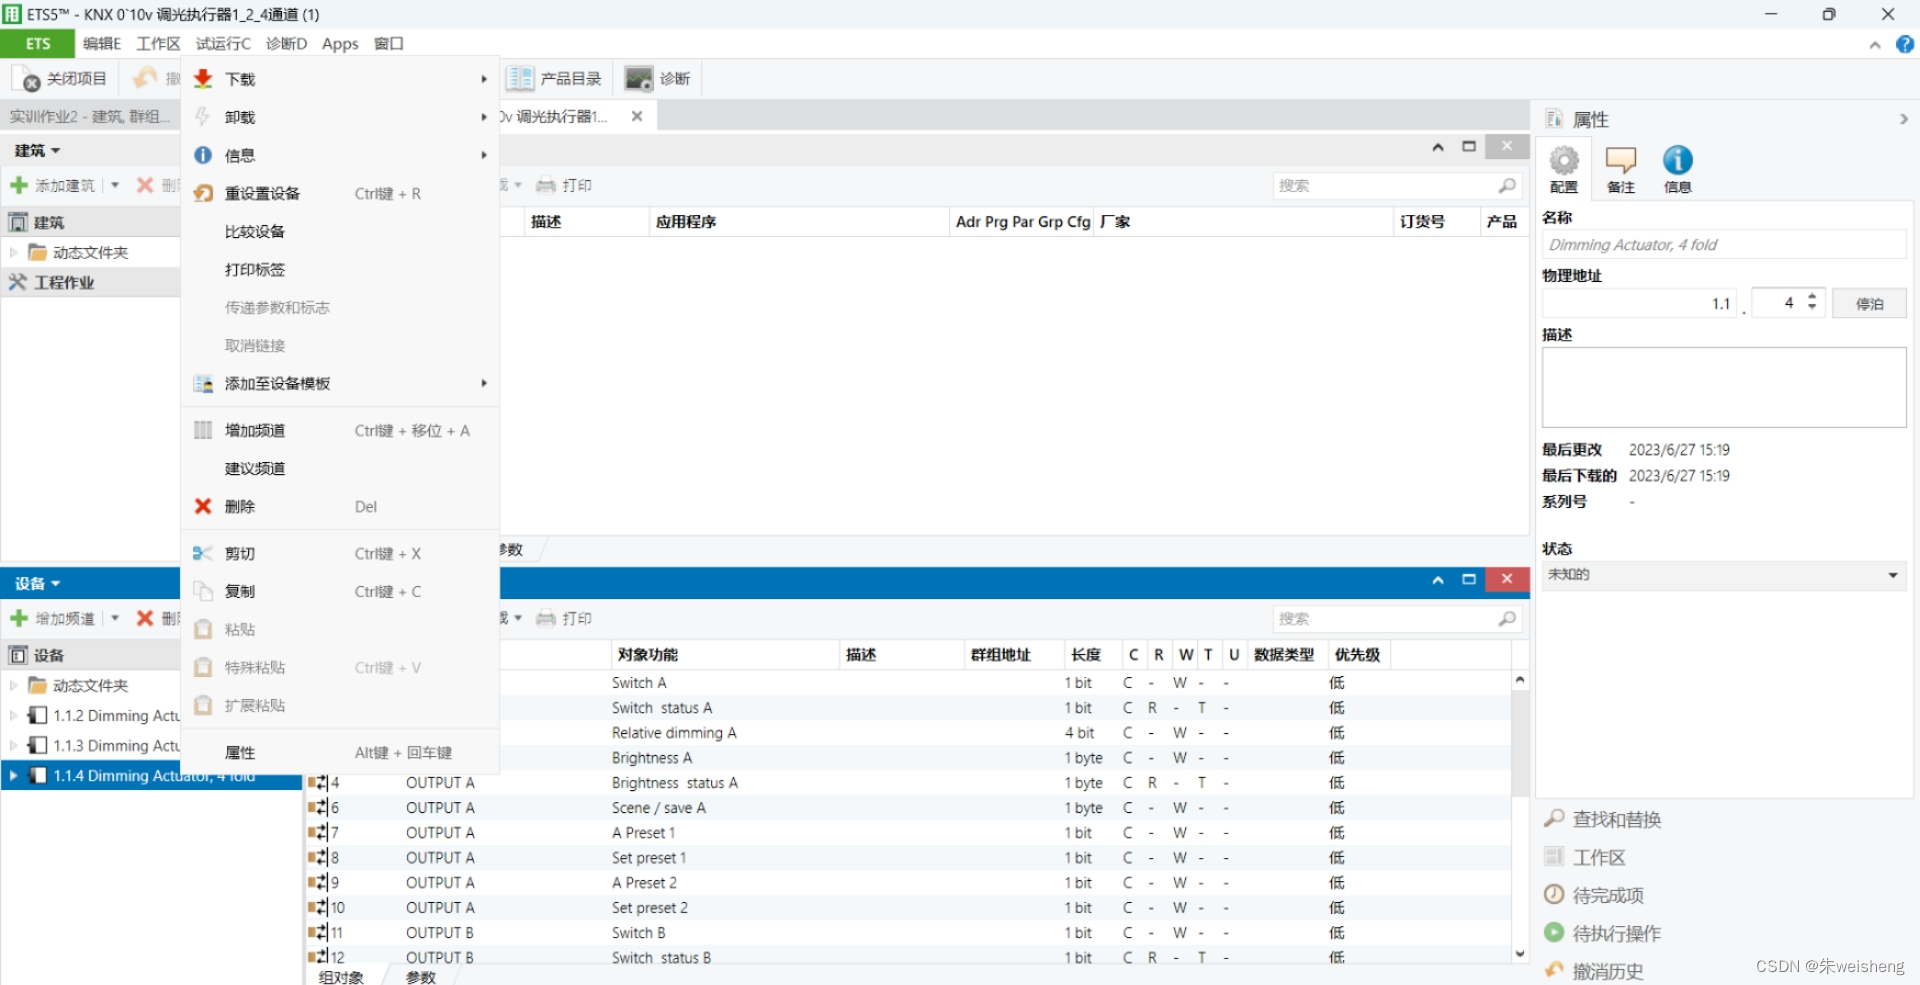This screenshot has height=985, width=1920.
Task: Expand the 下载 submenu arrow
Action: tap(484, 79)
